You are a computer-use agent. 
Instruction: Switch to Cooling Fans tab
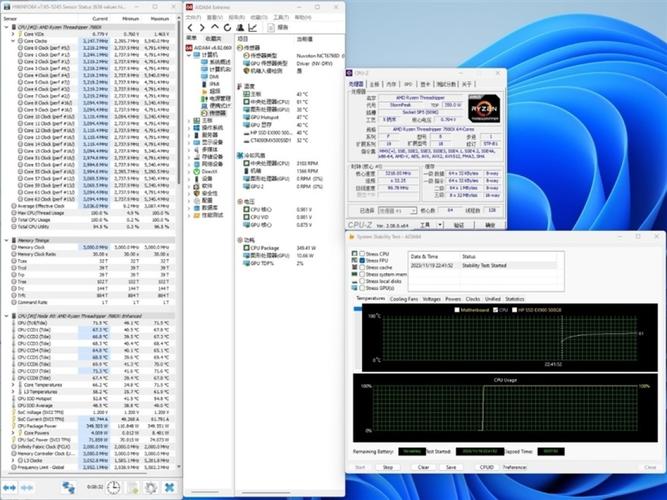coord(404,299)
